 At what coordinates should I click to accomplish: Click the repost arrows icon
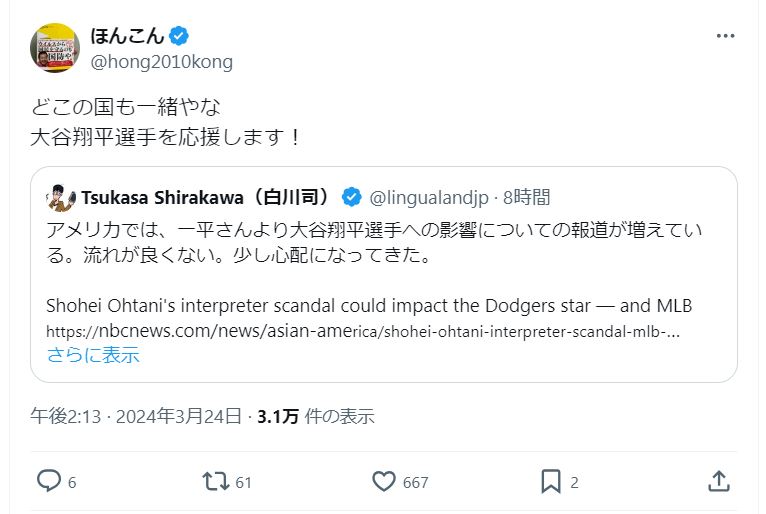216,481
